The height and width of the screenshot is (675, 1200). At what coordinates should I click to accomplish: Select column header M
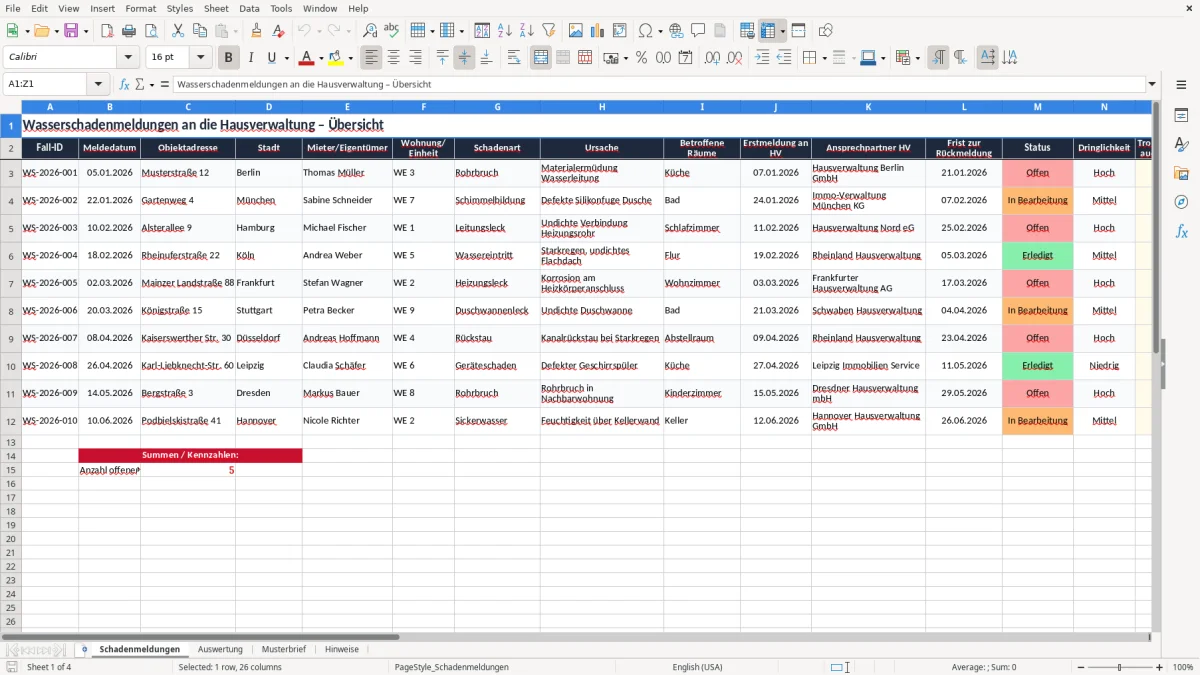pos(1037,106)
